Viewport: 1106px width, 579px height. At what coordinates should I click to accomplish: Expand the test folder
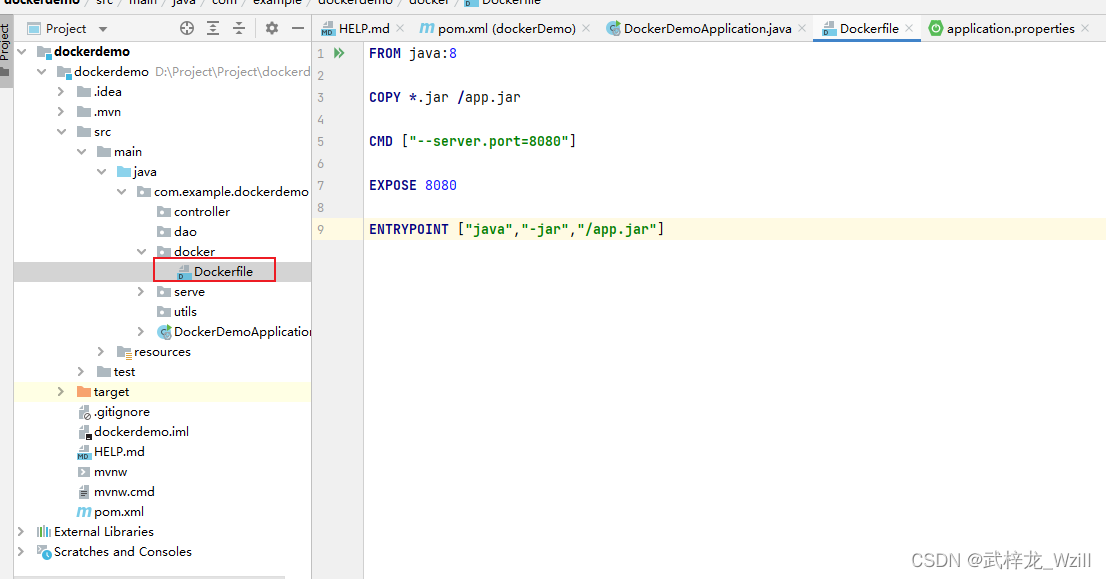pyautogui.click(x=80, y=372)
